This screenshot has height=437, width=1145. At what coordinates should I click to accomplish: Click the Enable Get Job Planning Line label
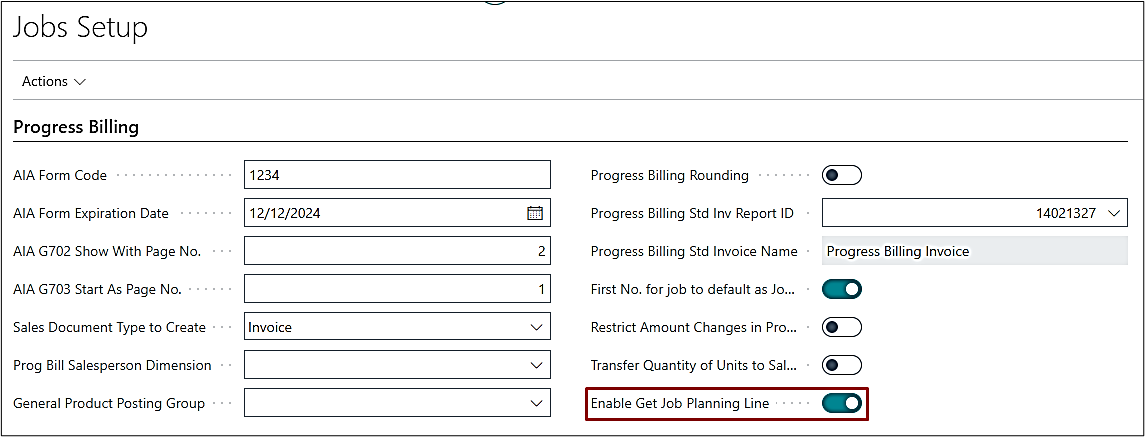click(680, 404)
